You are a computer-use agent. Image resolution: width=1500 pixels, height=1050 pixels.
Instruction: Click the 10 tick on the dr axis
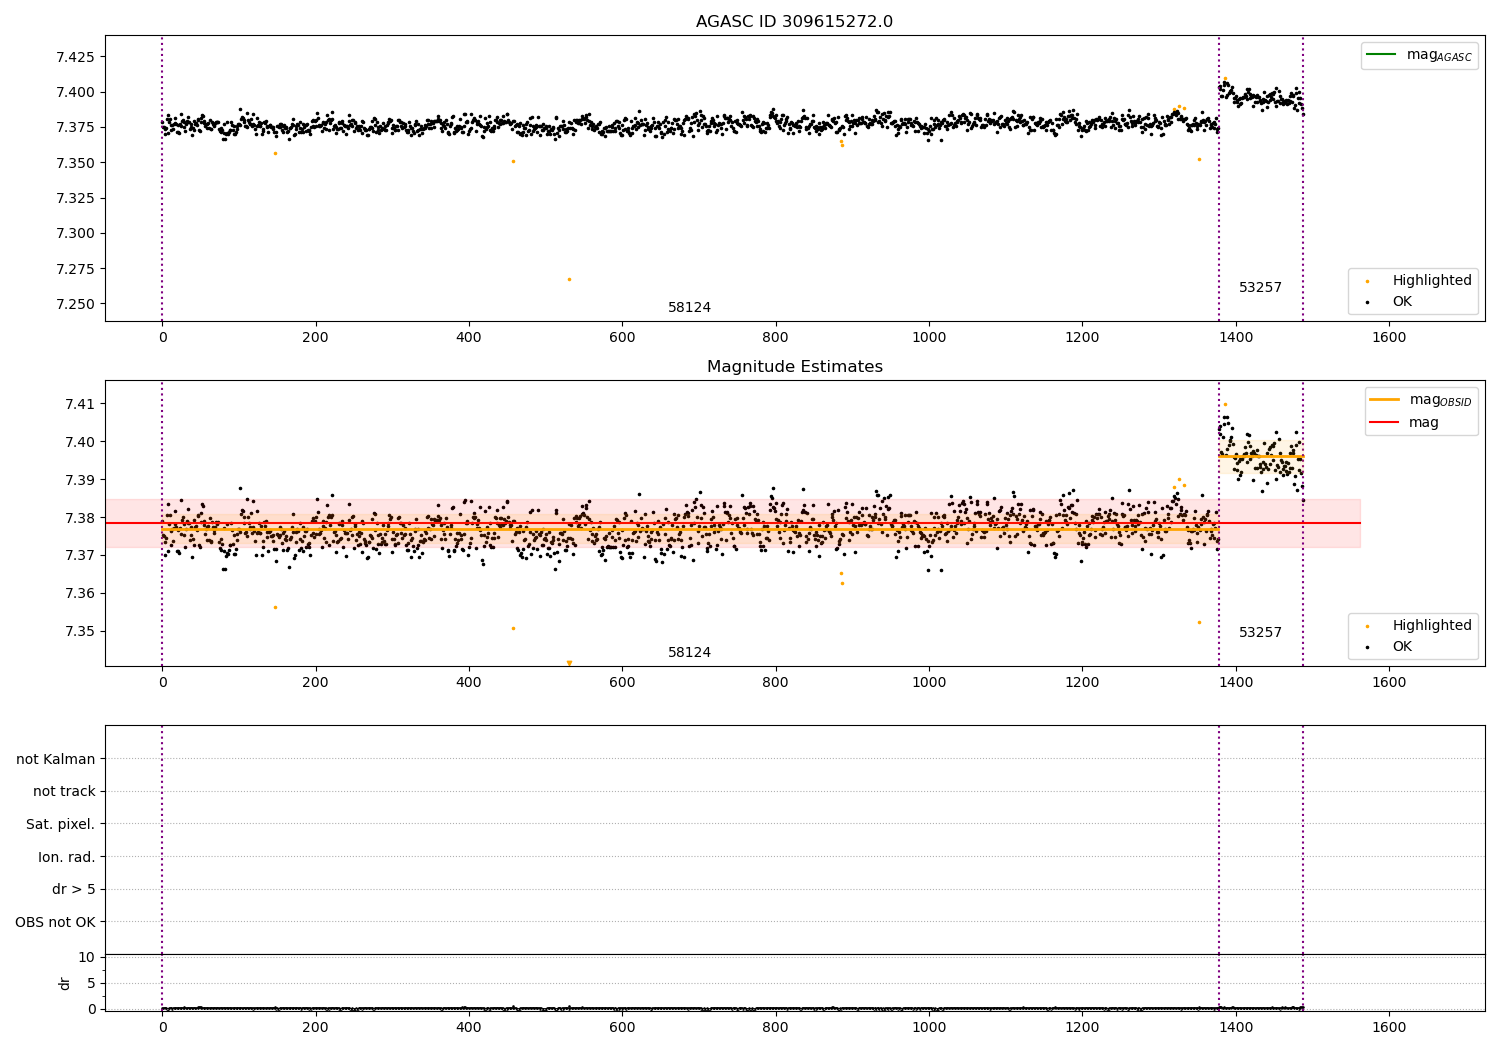(x=87, y=957)
